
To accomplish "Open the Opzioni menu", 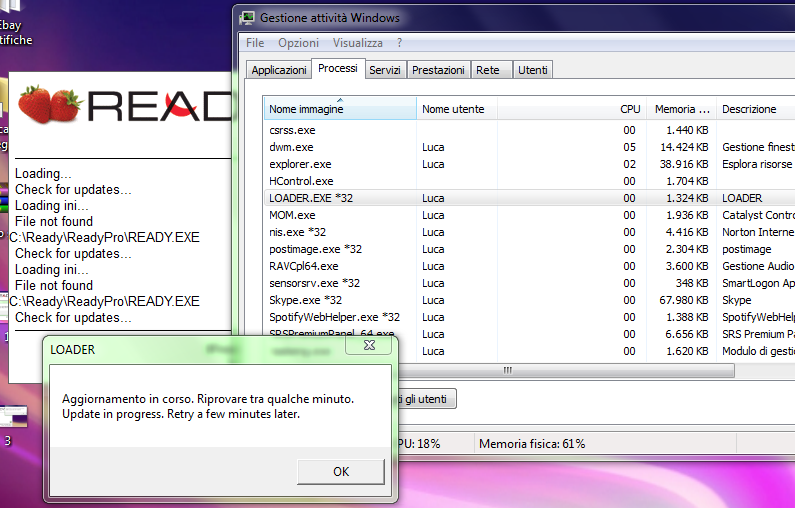I will point(298,43).
